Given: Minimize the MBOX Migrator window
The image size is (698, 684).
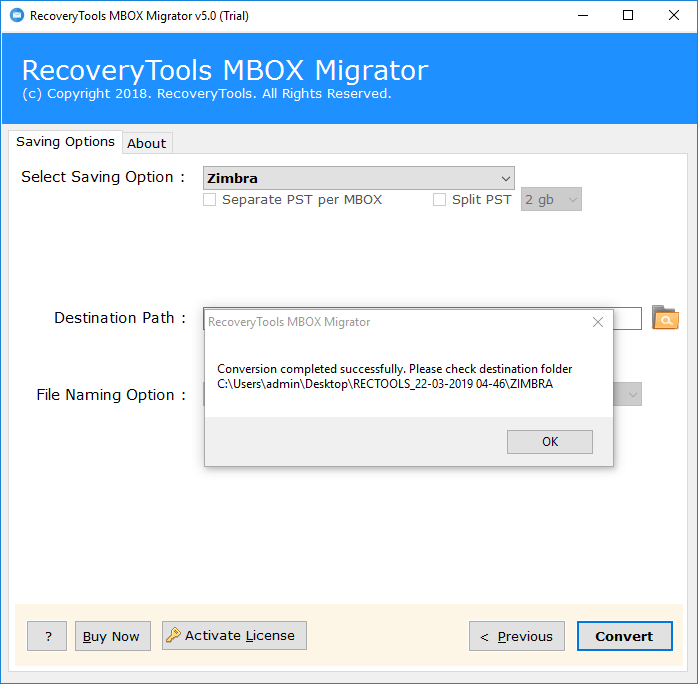Looking at the screenshot, I should (x=583, y=16).
